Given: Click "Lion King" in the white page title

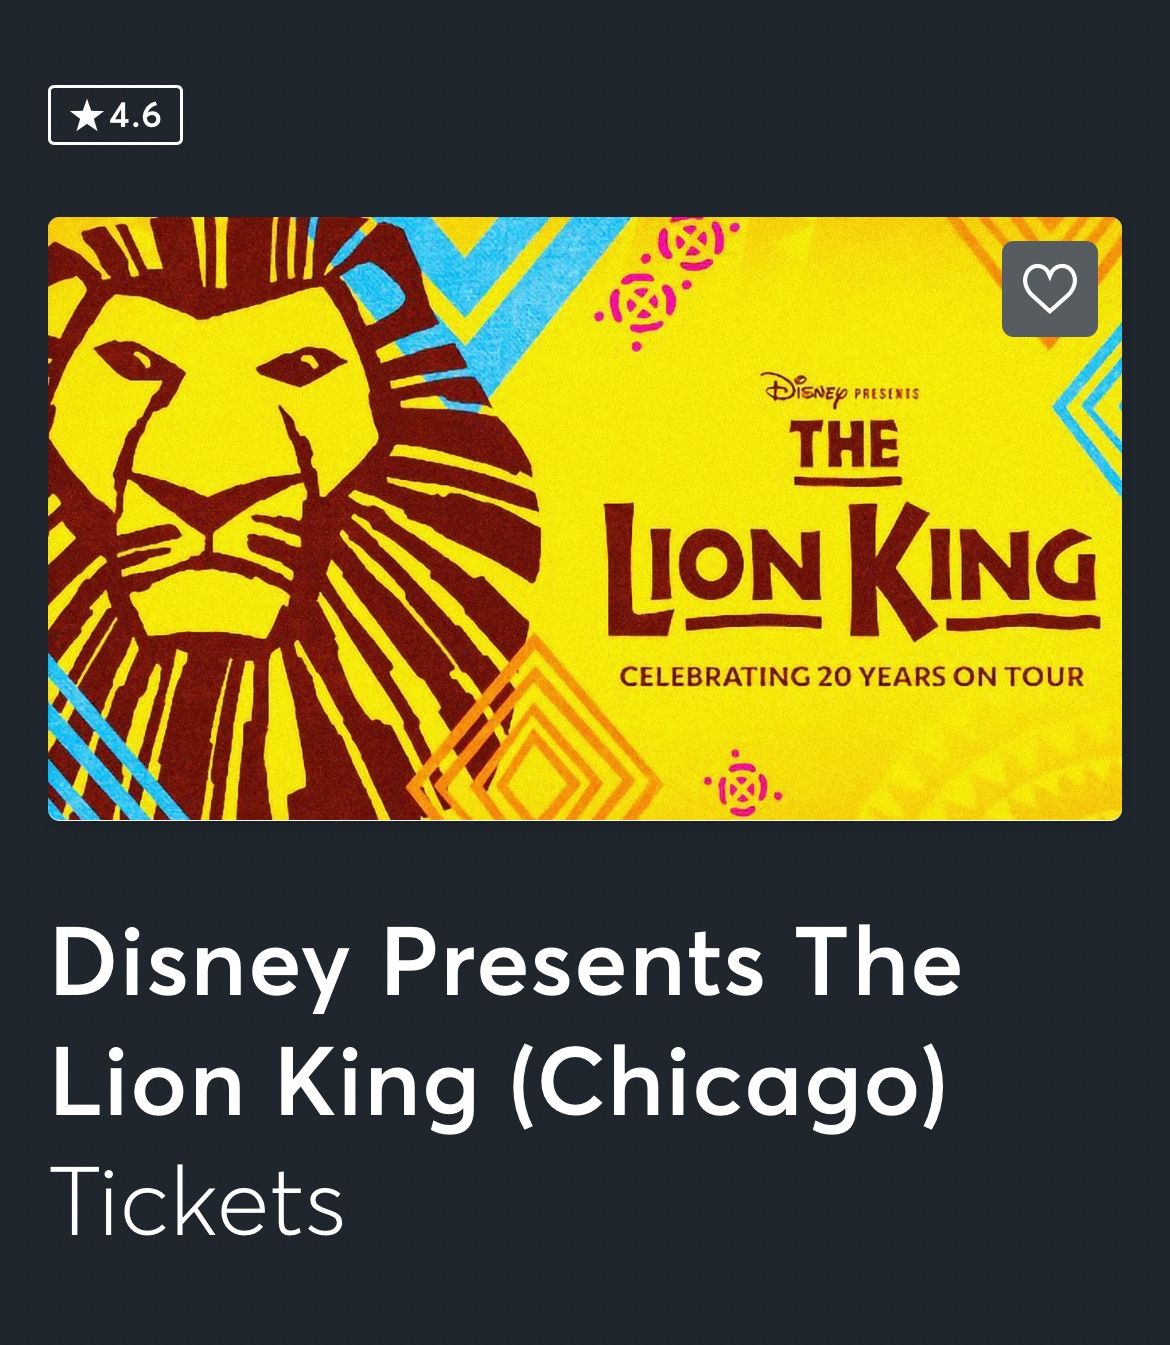Looking at the screenshot, I should [264, 1084].
